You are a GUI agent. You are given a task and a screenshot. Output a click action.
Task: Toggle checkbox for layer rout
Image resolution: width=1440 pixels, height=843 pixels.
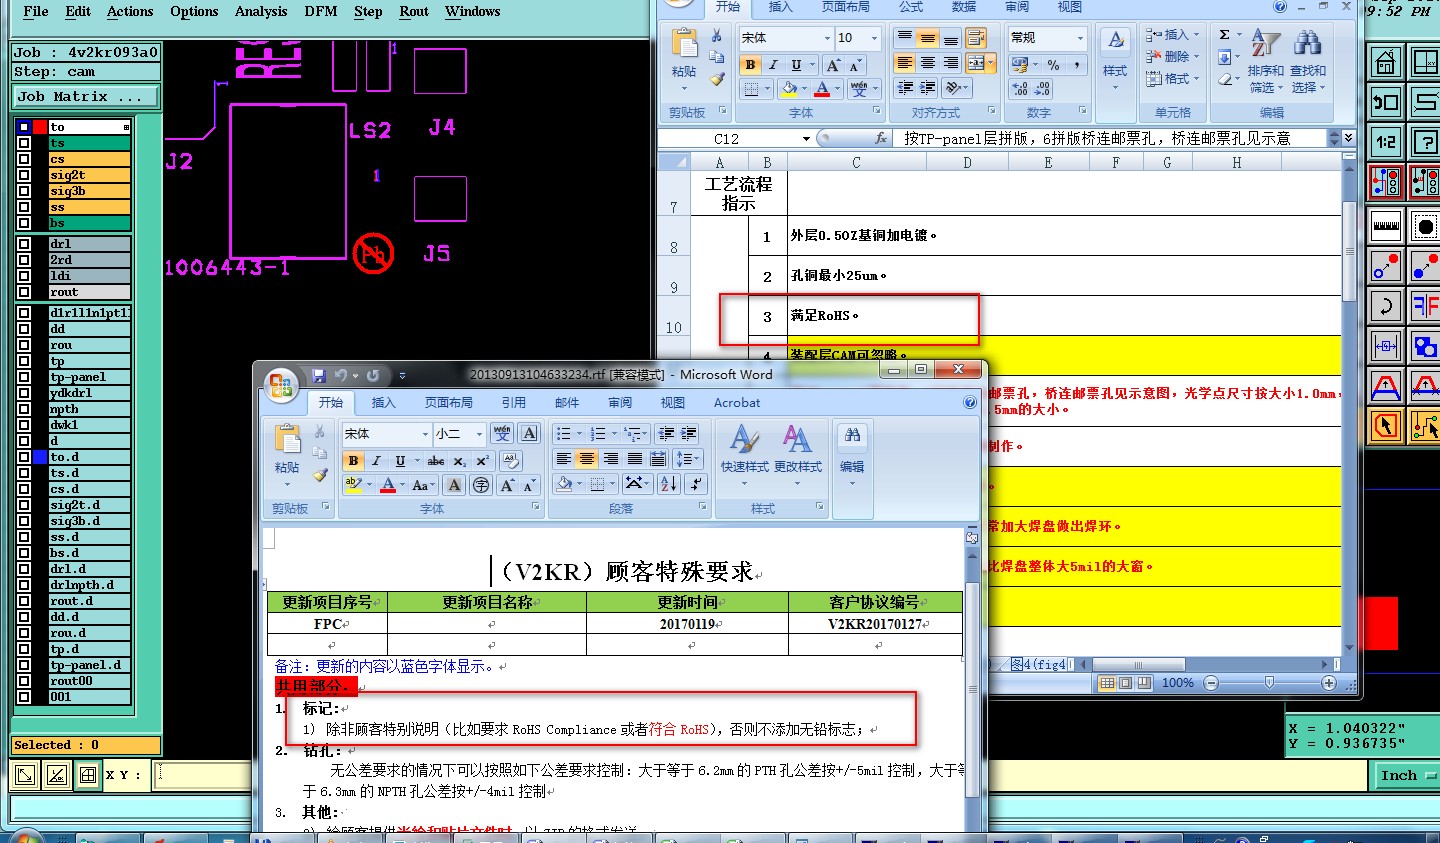point(24,292)
